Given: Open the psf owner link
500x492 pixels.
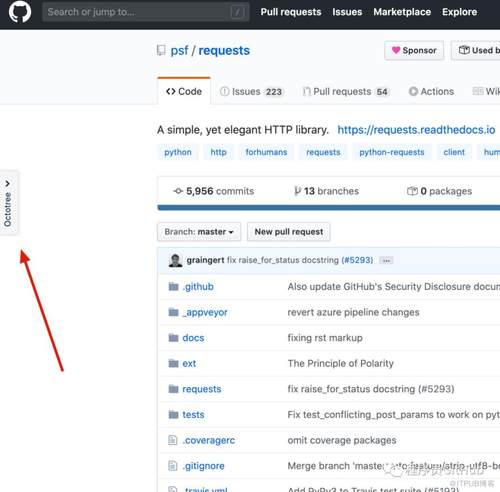Looking at the screenshot, I should pyautogui.click(x=179, y=51).
